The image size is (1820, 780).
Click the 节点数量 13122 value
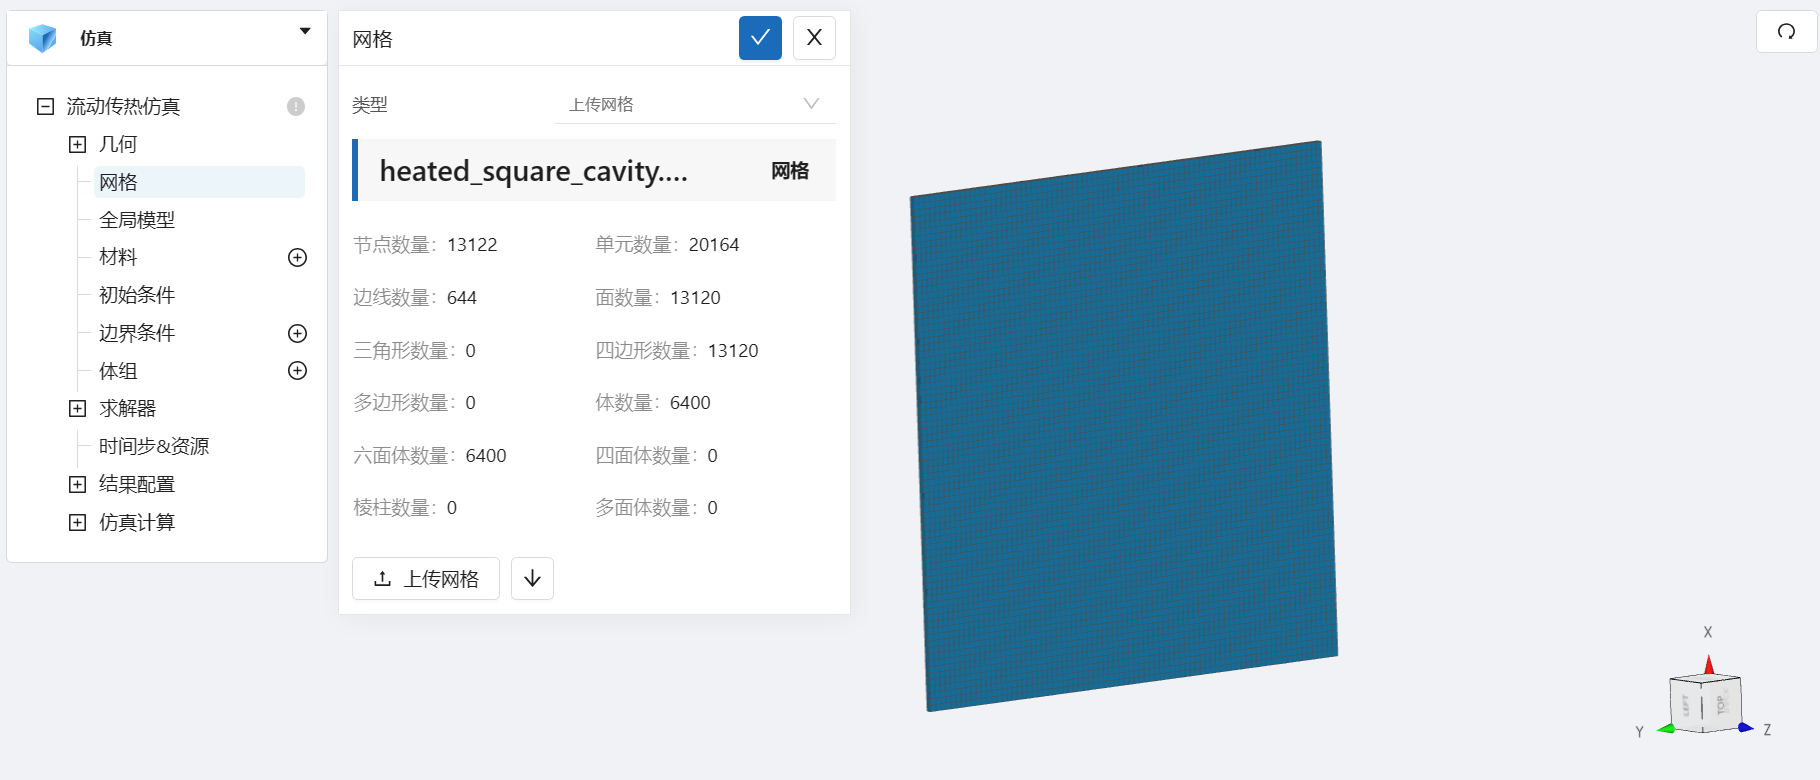472,245
